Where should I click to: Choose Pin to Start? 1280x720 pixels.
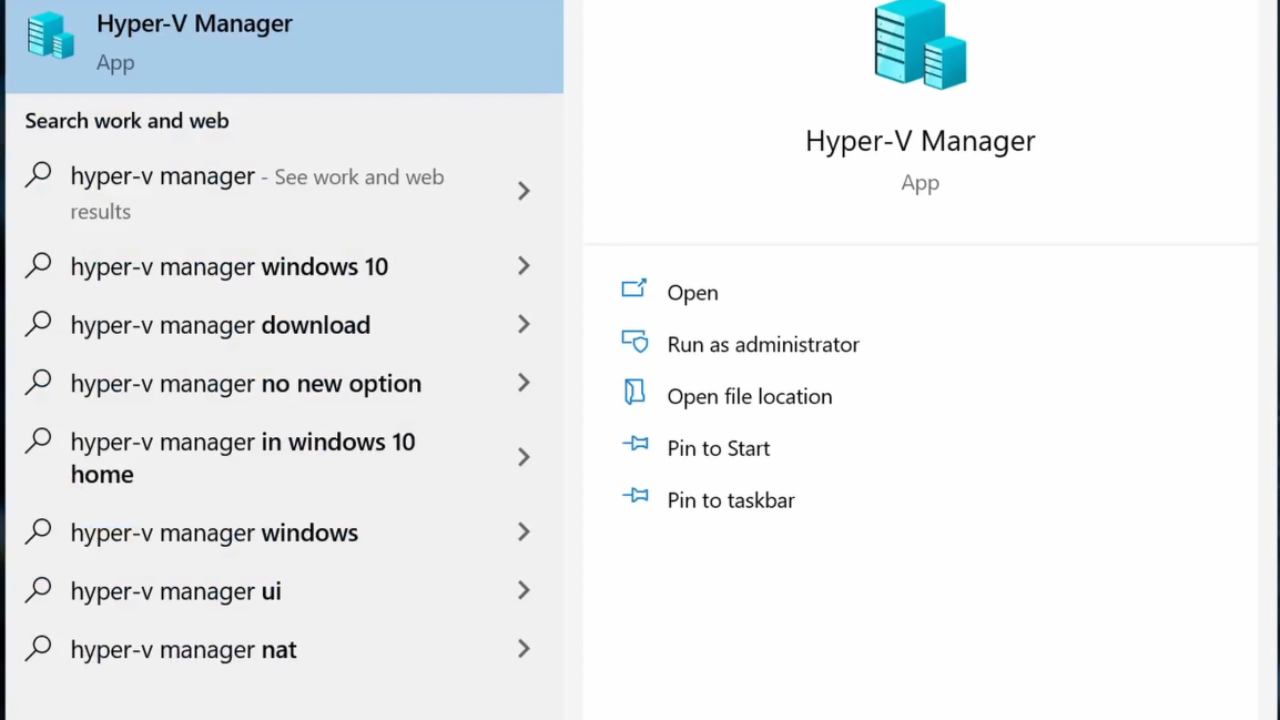(718, 448)
